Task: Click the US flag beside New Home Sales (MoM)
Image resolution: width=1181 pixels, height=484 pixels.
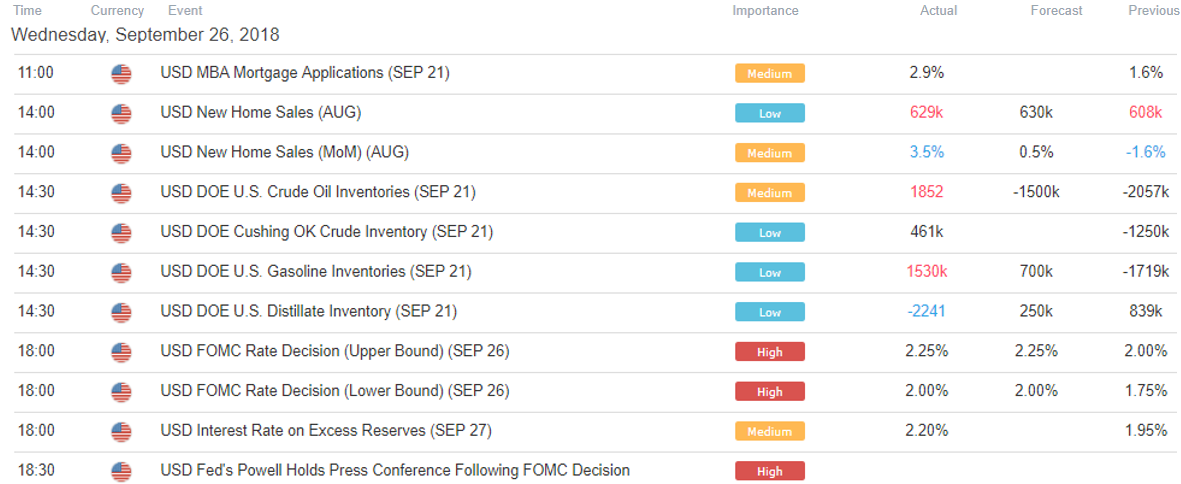Action: tap(121, 153)
